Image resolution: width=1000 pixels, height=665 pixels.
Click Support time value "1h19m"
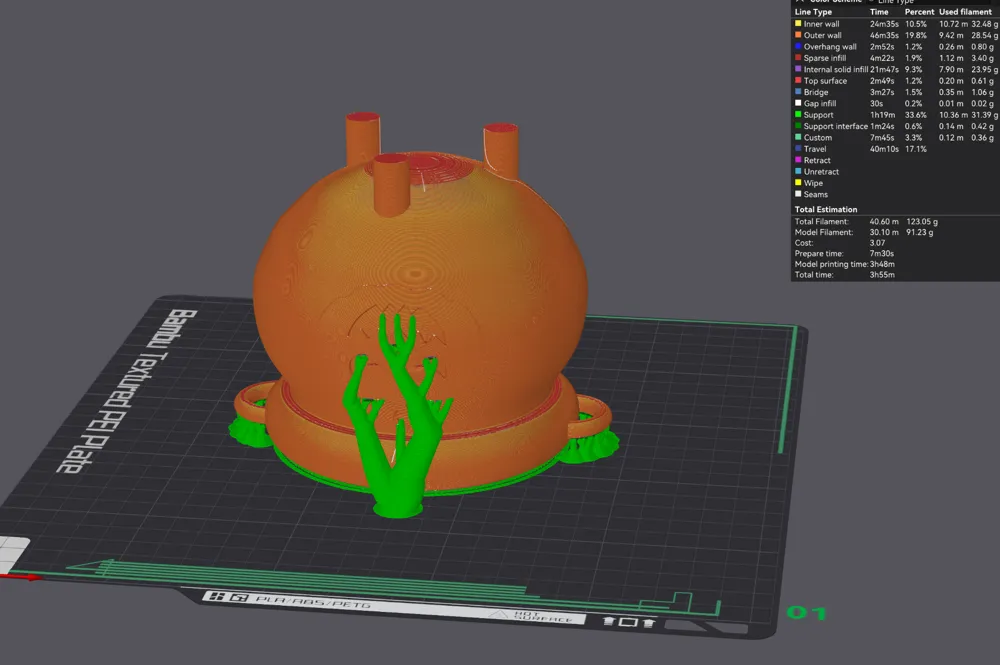[882, 115]
